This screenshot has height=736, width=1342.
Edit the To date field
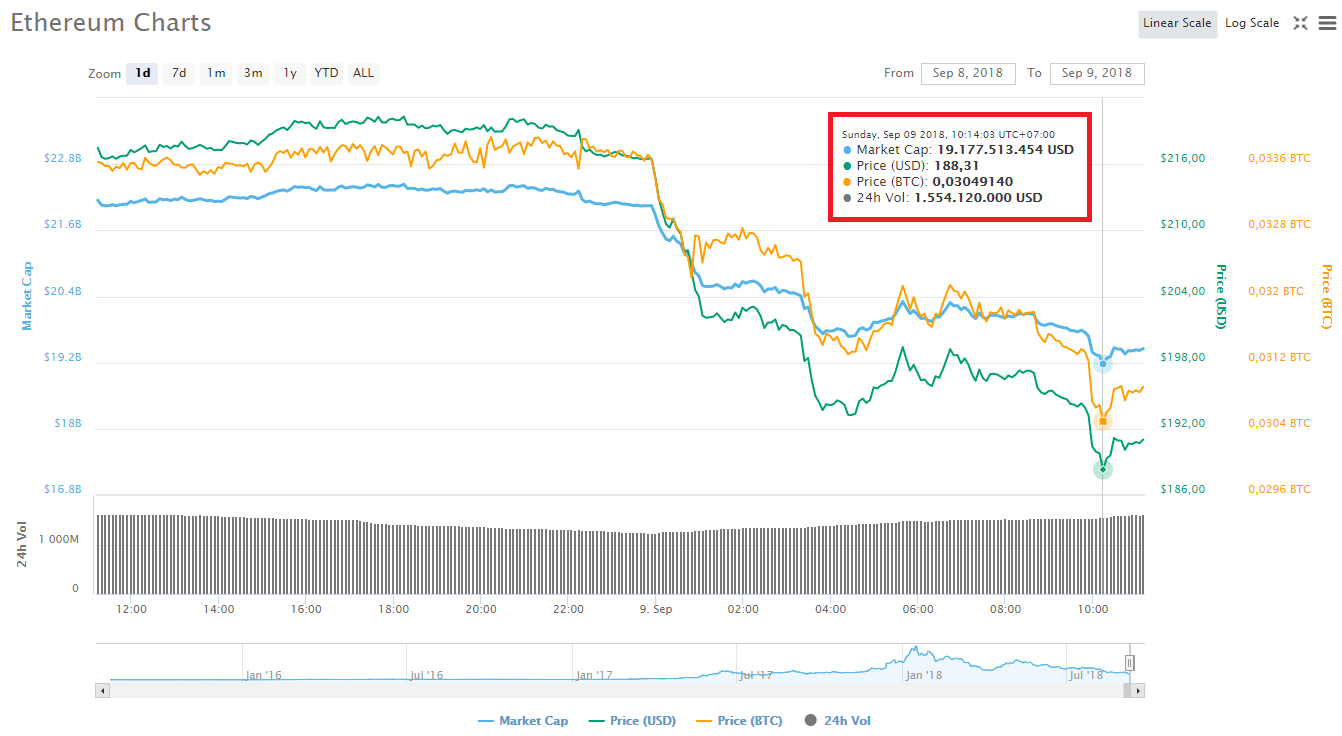[1097, 73]
